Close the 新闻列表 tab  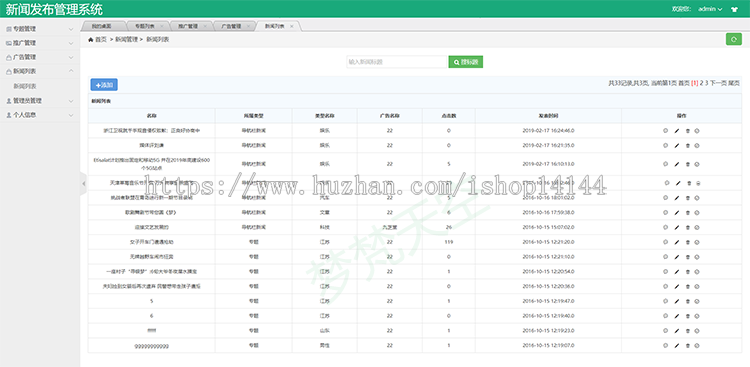tap(291, 26)
